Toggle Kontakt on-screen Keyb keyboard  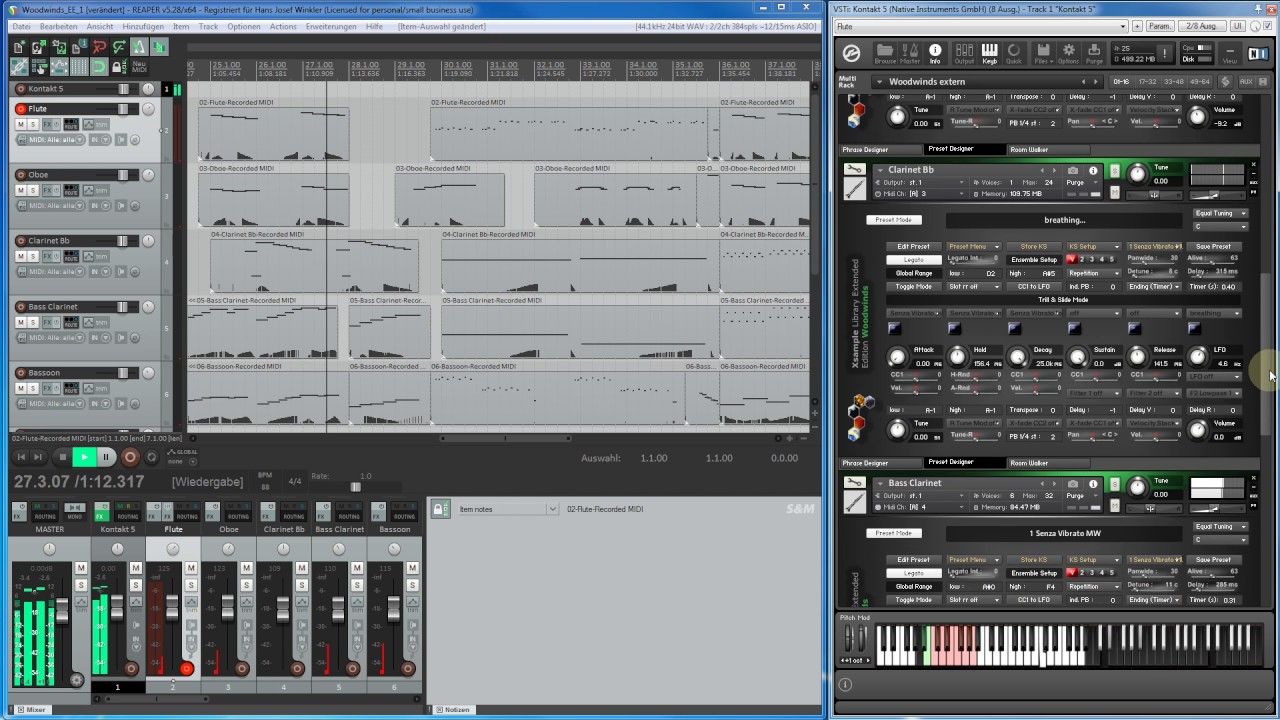(989, 52)
